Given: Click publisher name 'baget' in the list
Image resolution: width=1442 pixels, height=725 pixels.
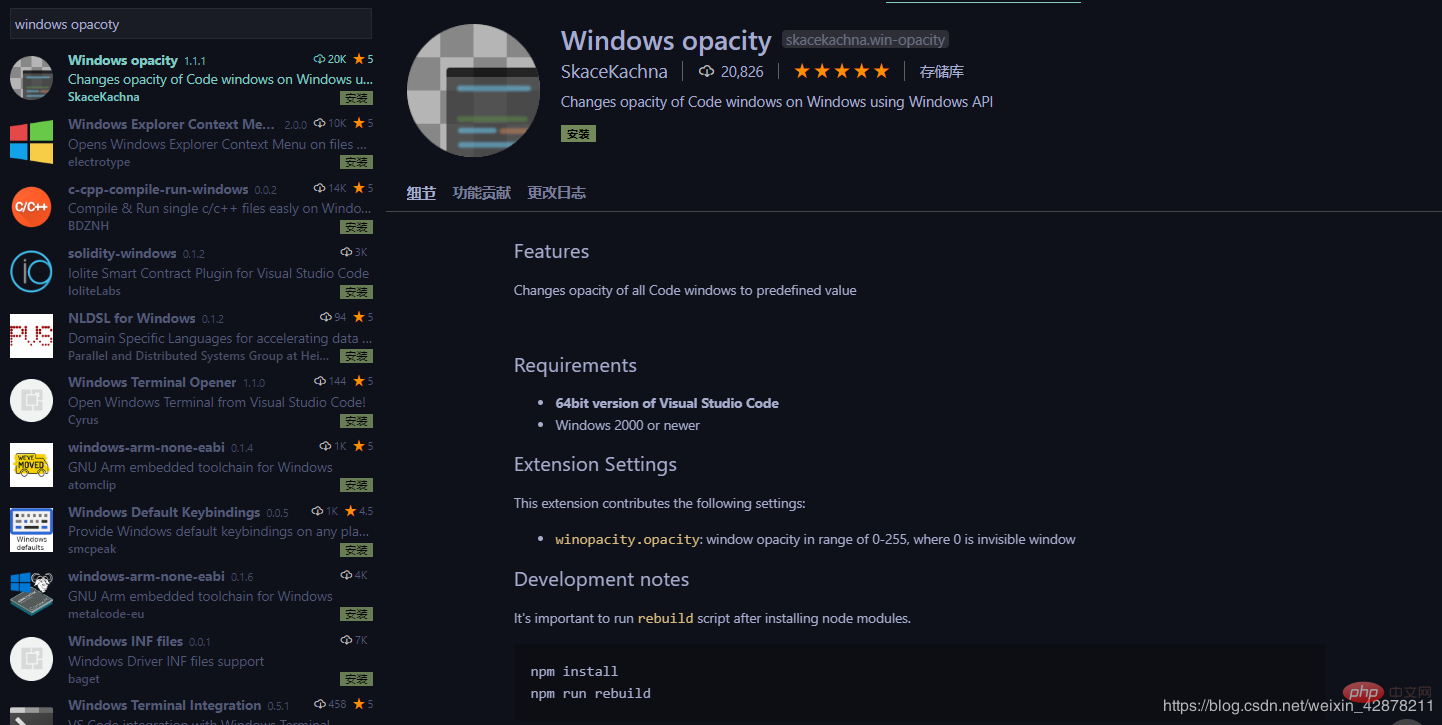Looking at the screenshot, I should click(84, 679).
